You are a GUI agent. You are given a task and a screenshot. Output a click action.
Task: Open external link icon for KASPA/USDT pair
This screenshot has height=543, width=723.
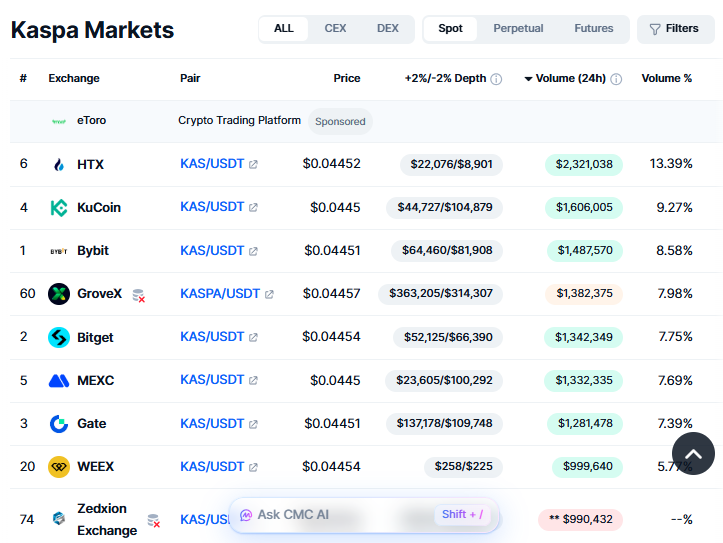[269, 294]
